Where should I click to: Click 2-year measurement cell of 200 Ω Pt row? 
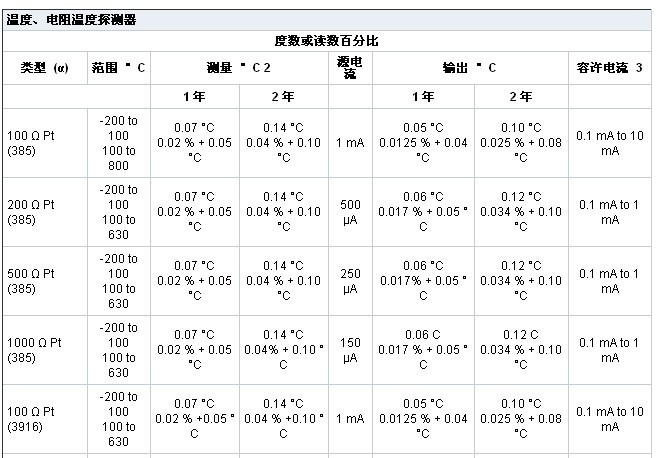click(283, 212)
